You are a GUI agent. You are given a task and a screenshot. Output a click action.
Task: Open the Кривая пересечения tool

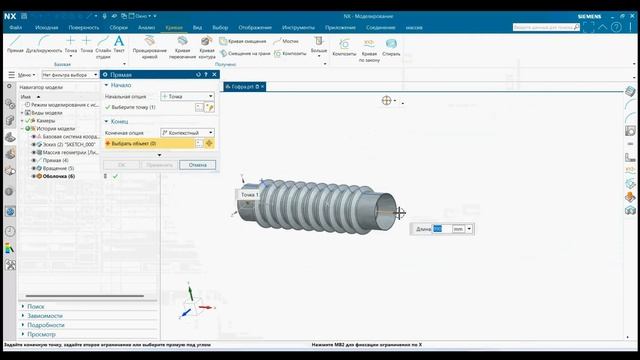pyautogui.click(x=182, y=47)
